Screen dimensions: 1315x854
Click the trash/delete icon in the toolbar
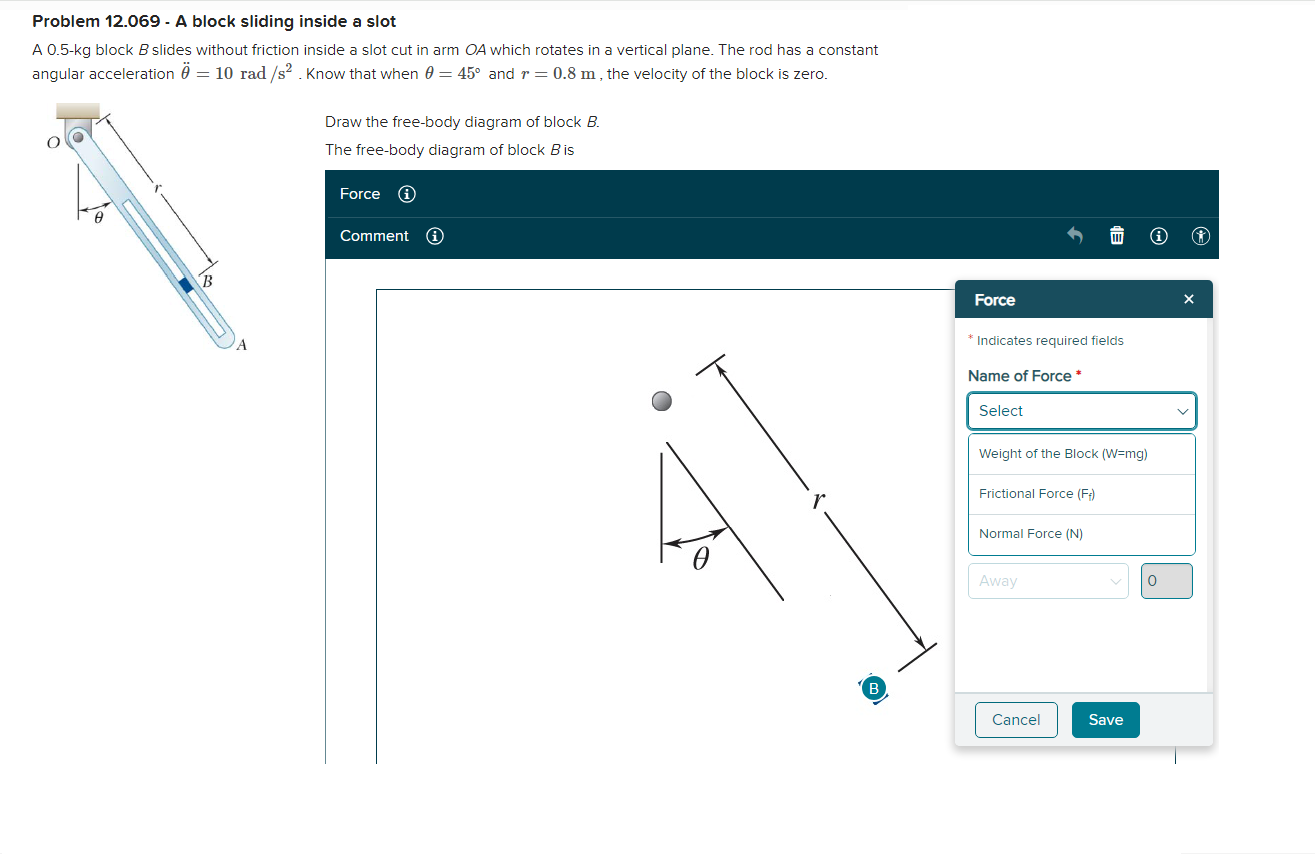(1116, 236)
